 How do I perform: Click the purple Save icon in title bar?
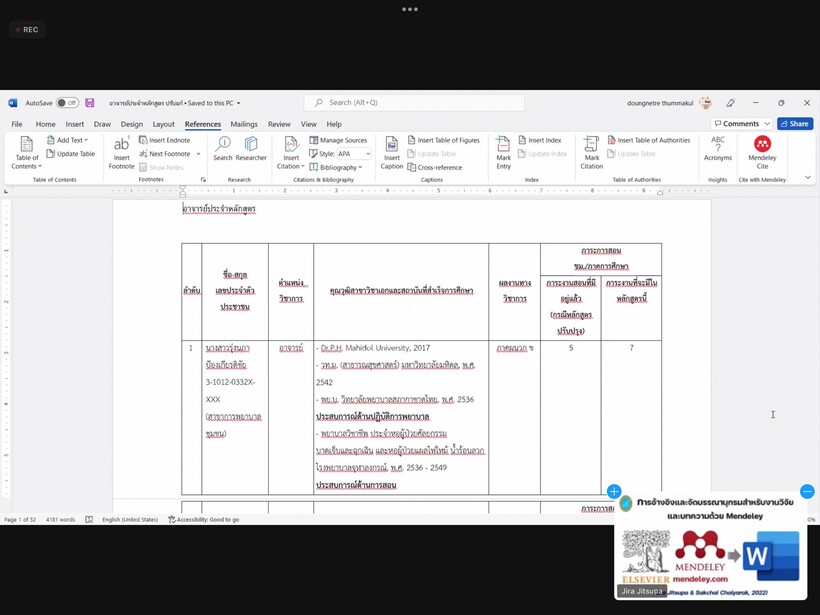coord(90,102)
